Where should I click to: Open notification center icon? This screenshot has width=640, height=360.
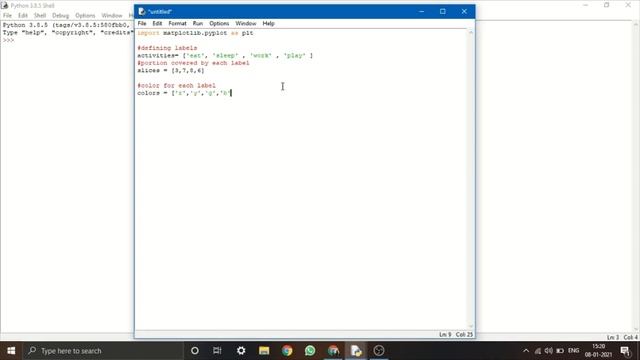click(x=625, y=351)
